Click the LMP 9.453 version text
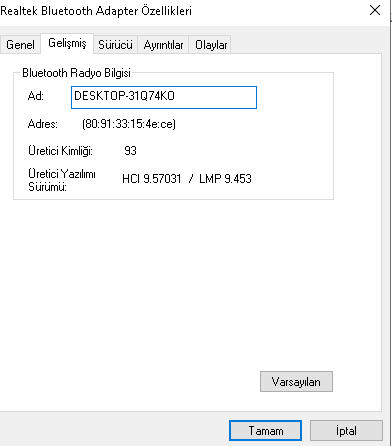This screenshot has width=392, height=446. point(225,179)
